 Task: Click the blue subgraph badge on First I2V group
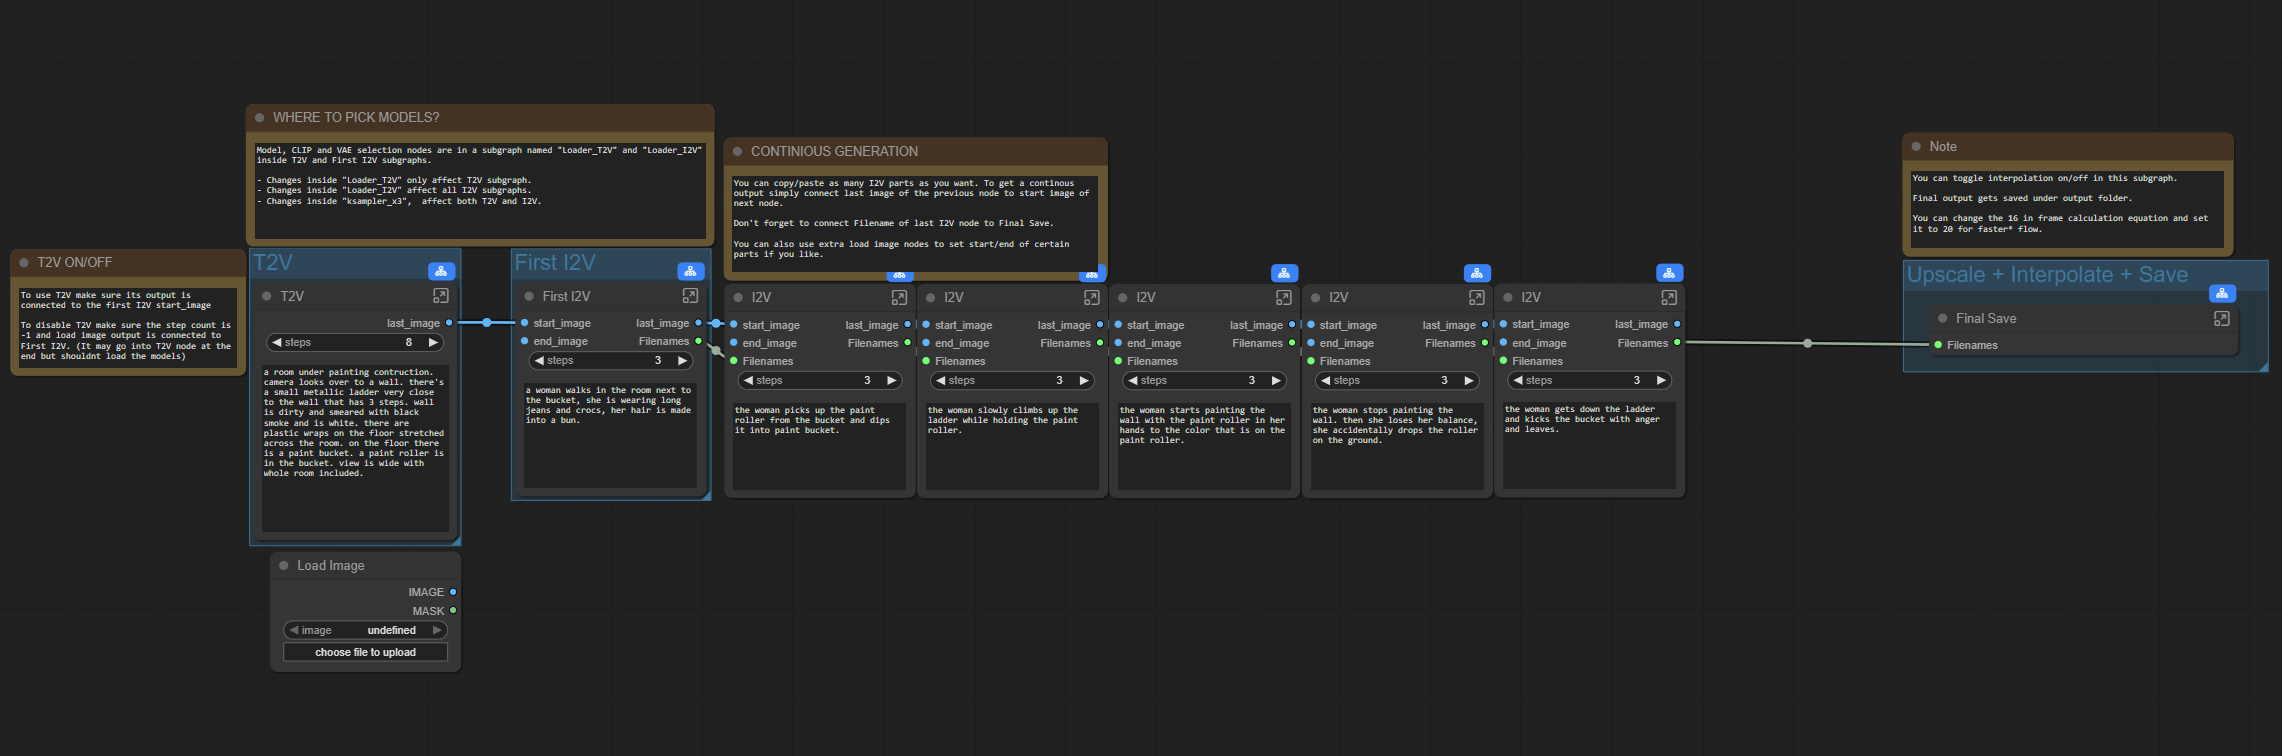tap(690, 271)
